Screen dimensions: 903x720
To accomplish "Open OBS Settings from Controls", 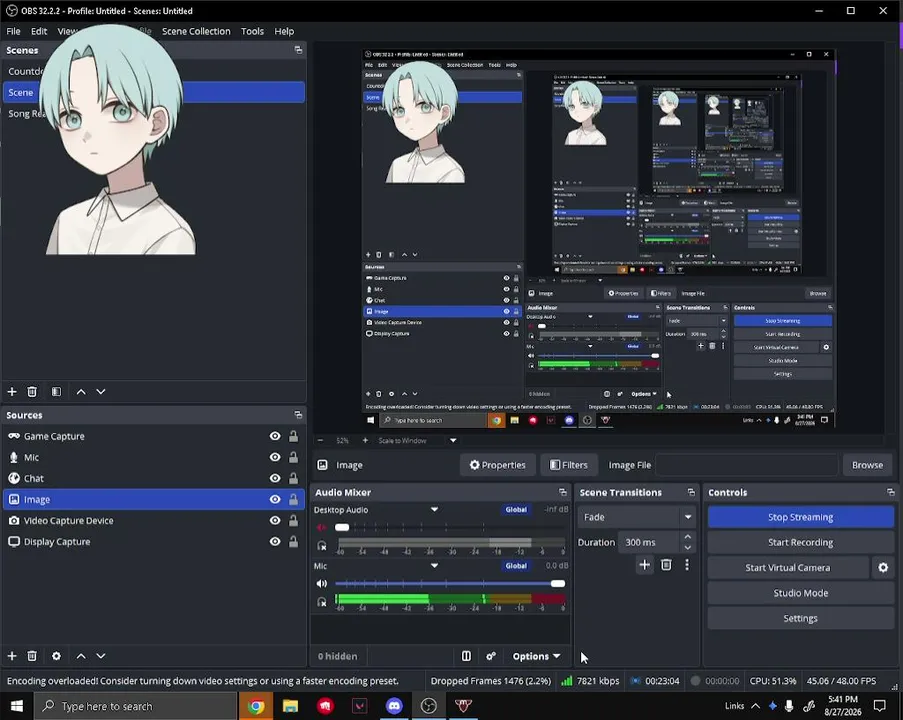I will pos(800,619).
